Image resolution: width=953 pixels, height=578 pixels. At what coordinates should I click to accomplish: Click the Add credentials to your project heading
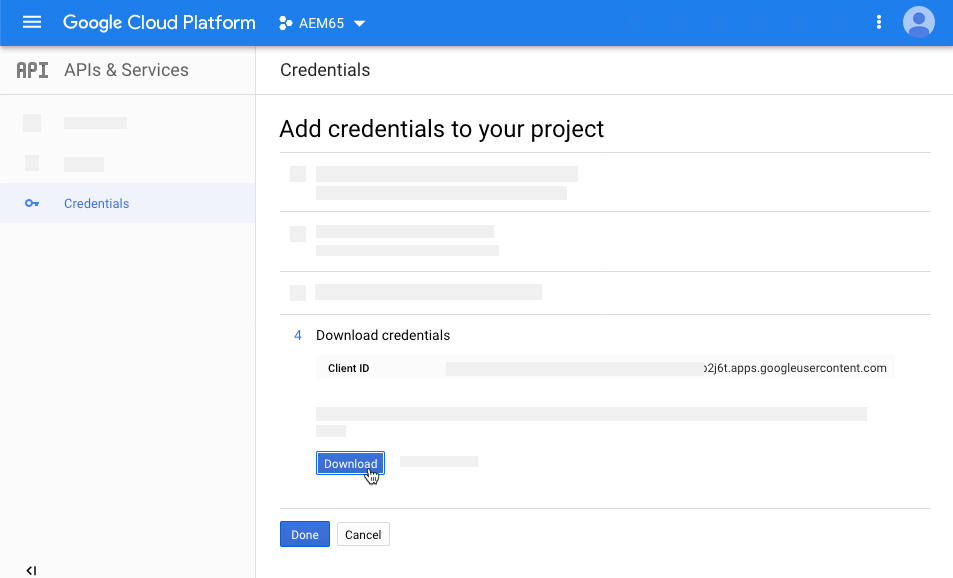(x=441, y=129)
